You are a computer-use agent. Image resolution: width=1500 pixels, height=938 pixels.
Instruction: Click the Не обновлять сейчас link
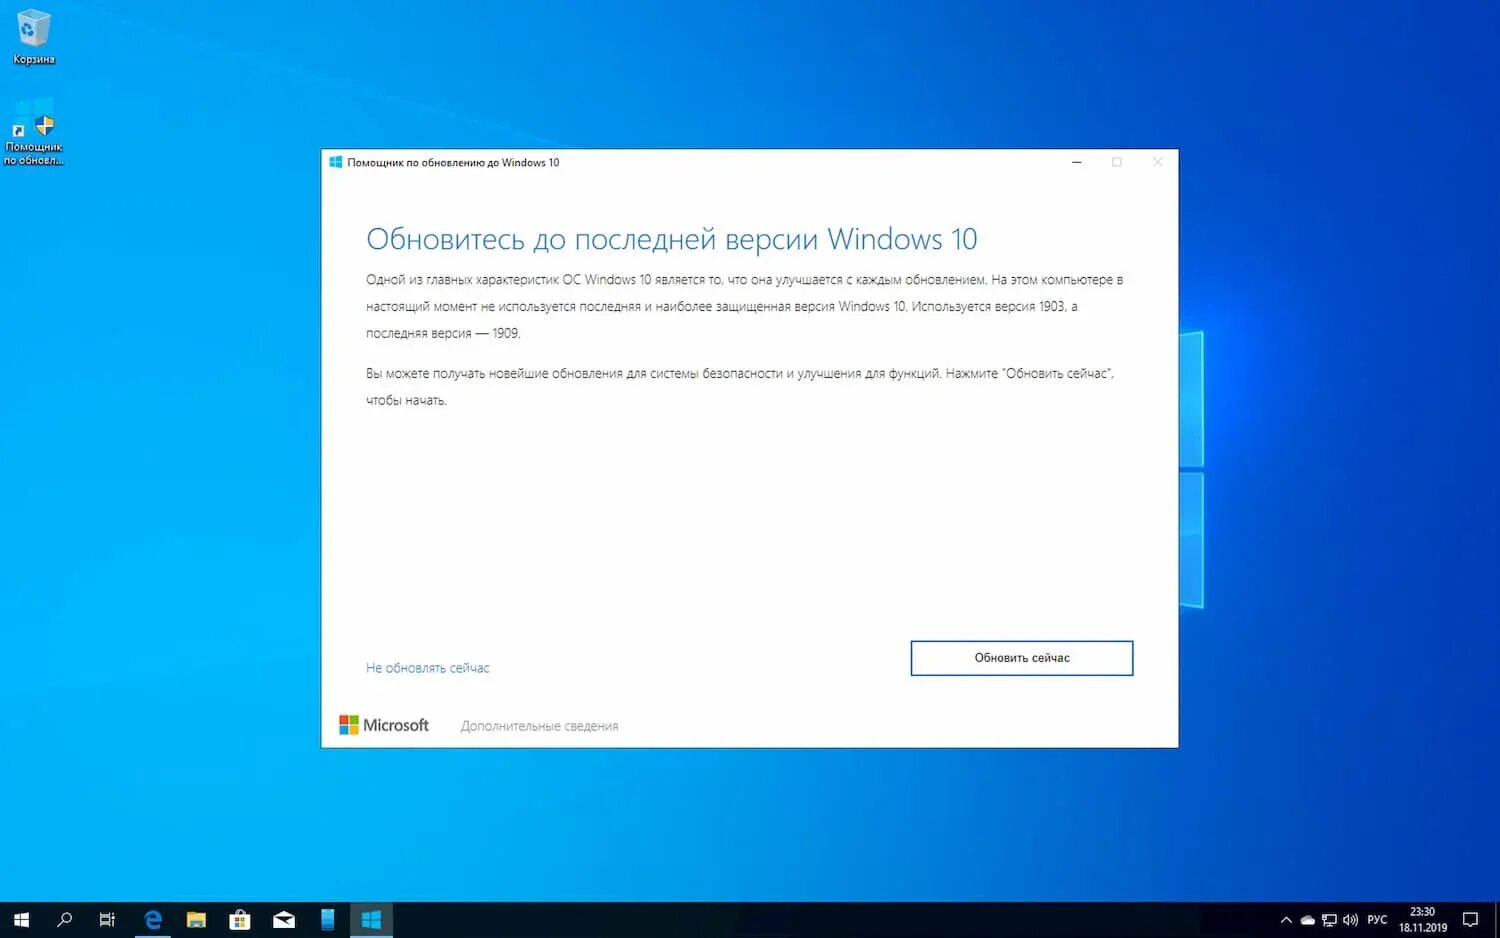point(428,668)
